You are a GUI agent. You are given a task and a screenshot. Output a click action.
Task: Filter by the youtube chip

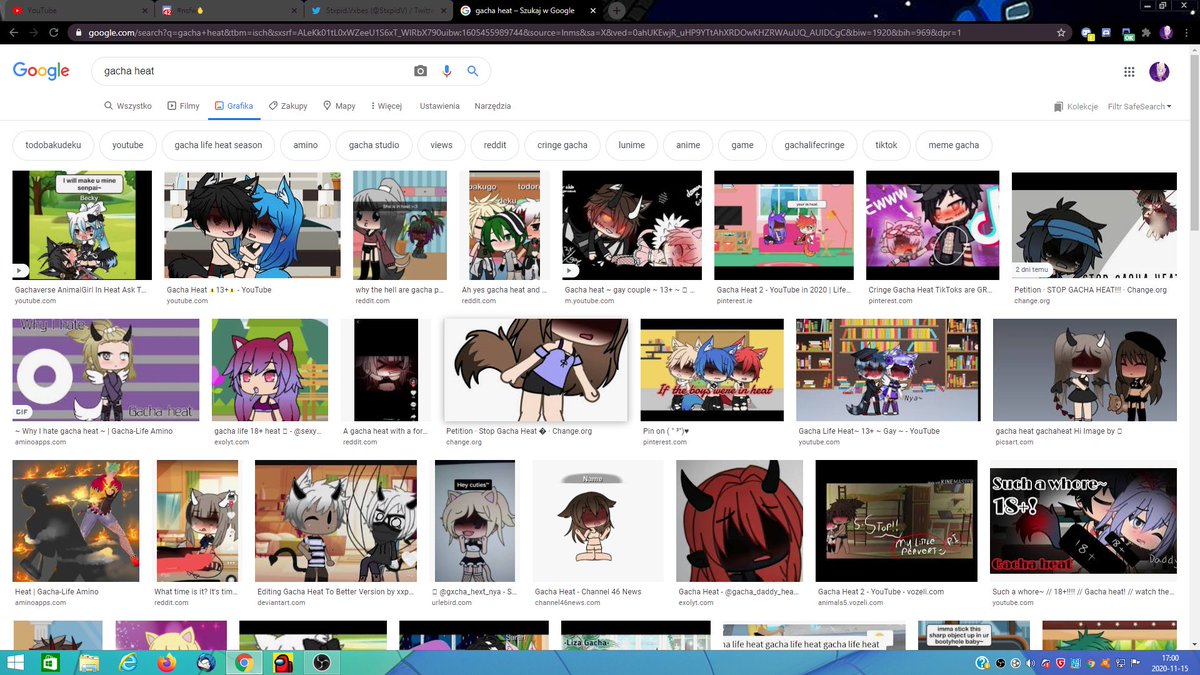pyautogui.click(x=128, y=145)
